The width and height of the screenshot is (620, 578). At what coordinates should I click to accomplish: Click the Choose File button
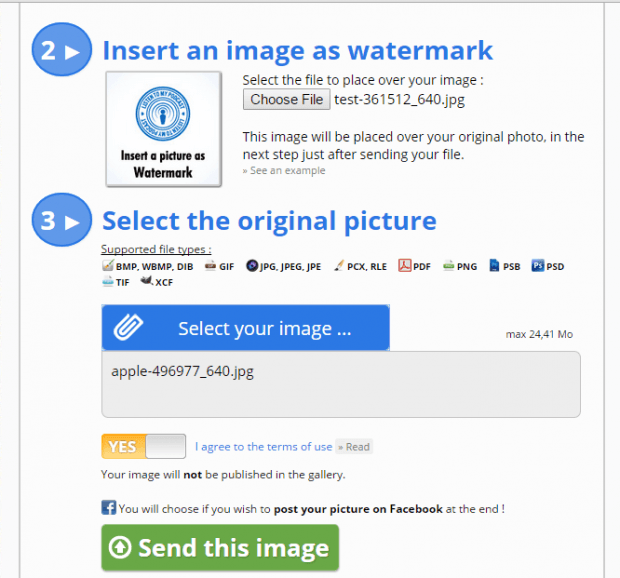pyautogui.click(x=286, y=99)
